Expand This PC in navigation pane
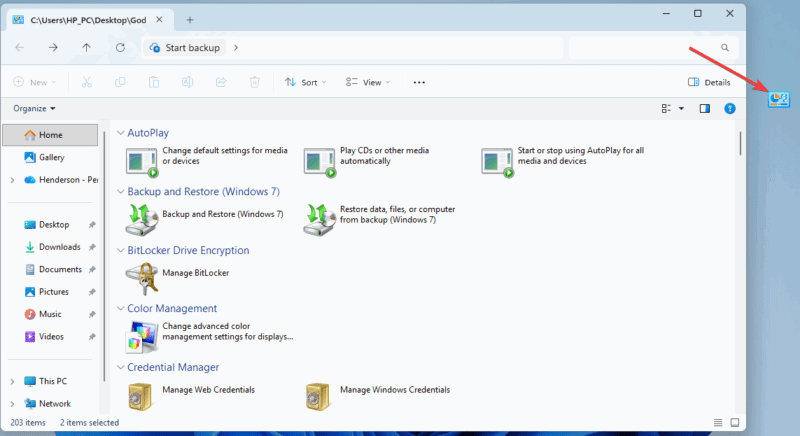Screen dimensions: 800x436 (12, 381)
